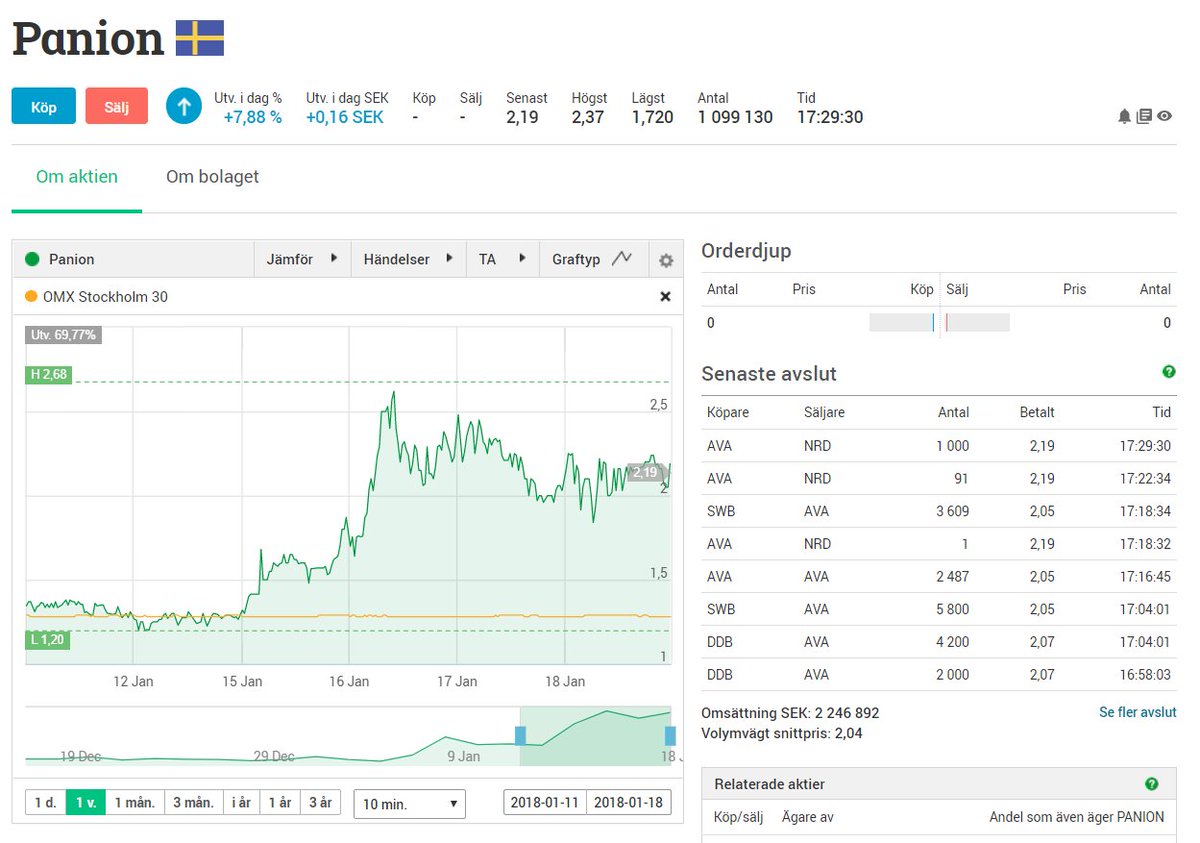
Task: Click end date field 2018-01-18
Action: coord(629,803)
